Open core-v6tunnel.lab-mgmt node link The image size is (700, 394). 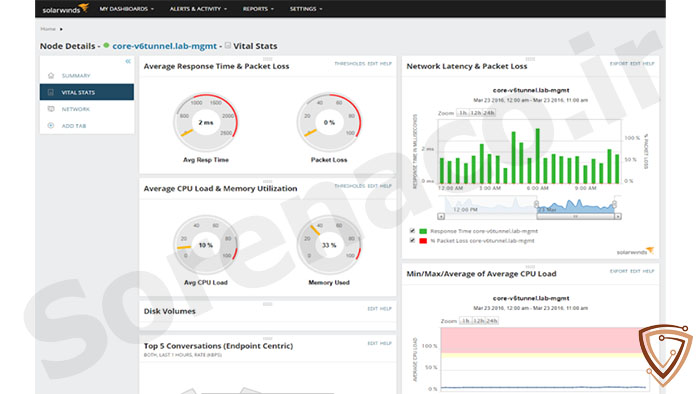tap(164, 46)
